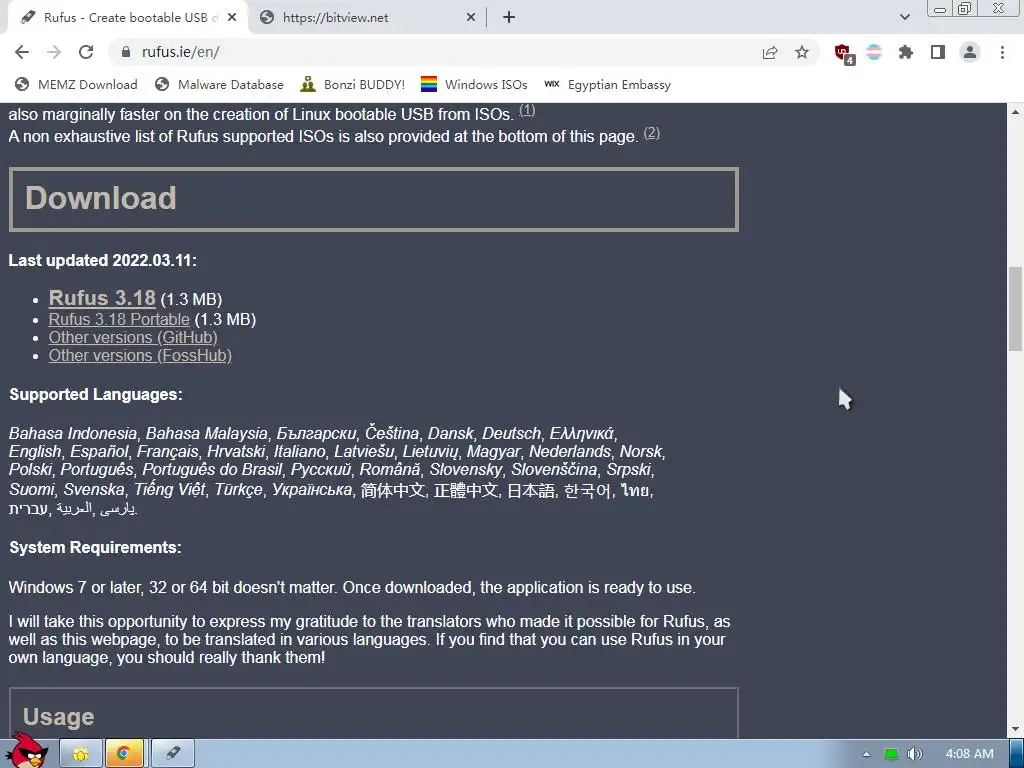Screen dimensions: 1024x768
Task: Open Egyptian Embassy bookmark
Action: (607, 84)
